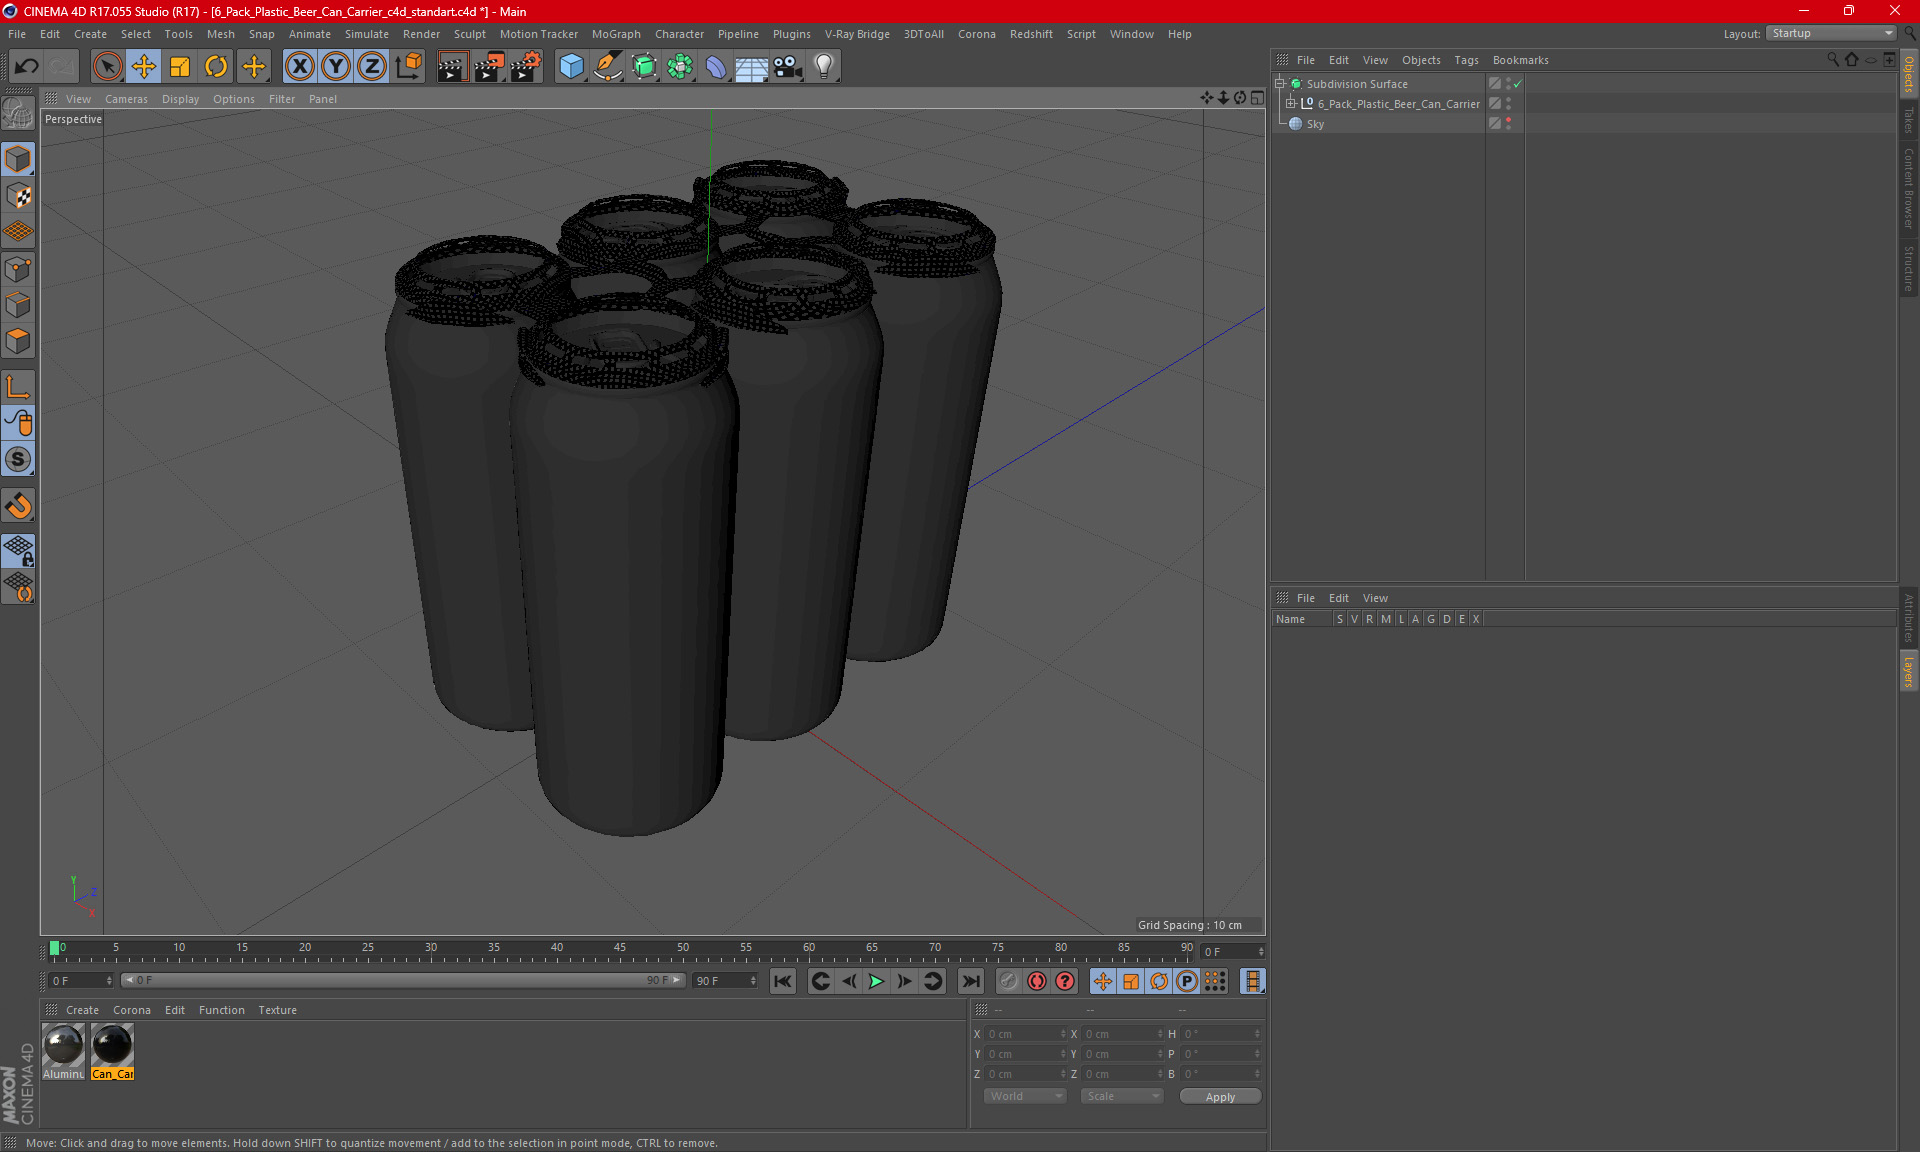Activate the Rotate tool
This screenshot has height=1152, width=1920.
216,67
